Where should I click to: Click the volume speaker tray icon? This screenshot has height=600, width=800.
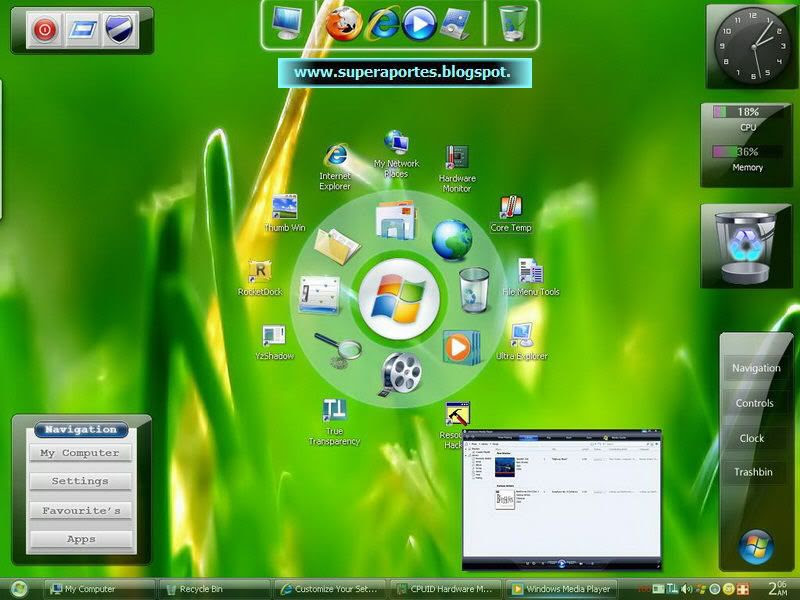tap(686, 589)
